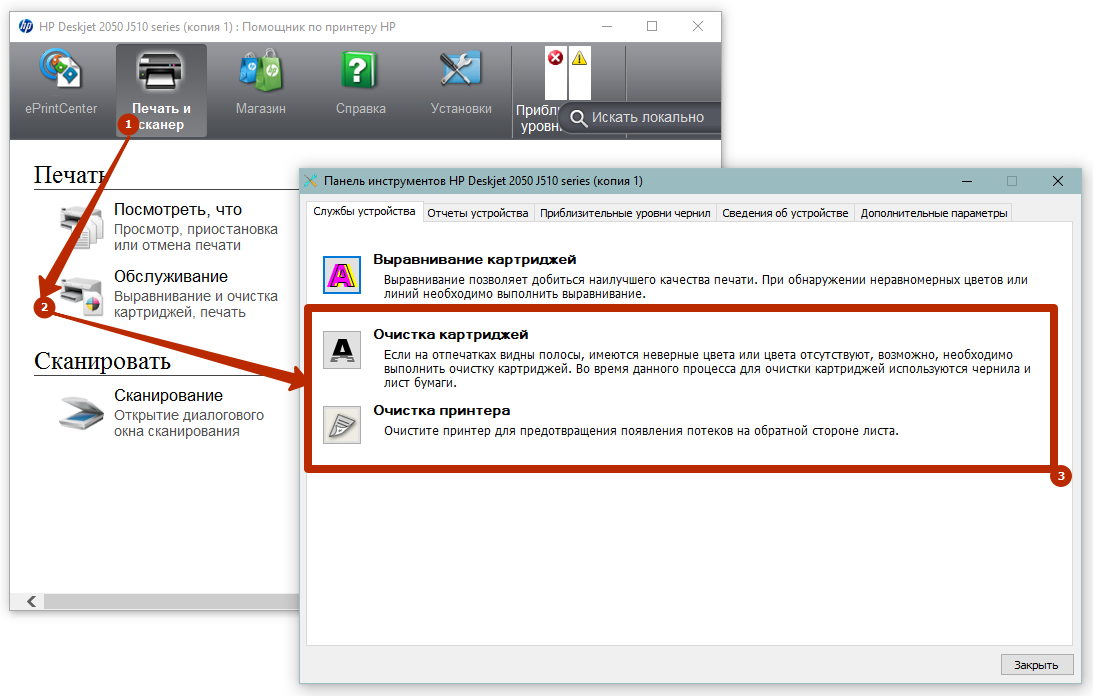
Task: Open the Установки tools icon
Action: 461,72
